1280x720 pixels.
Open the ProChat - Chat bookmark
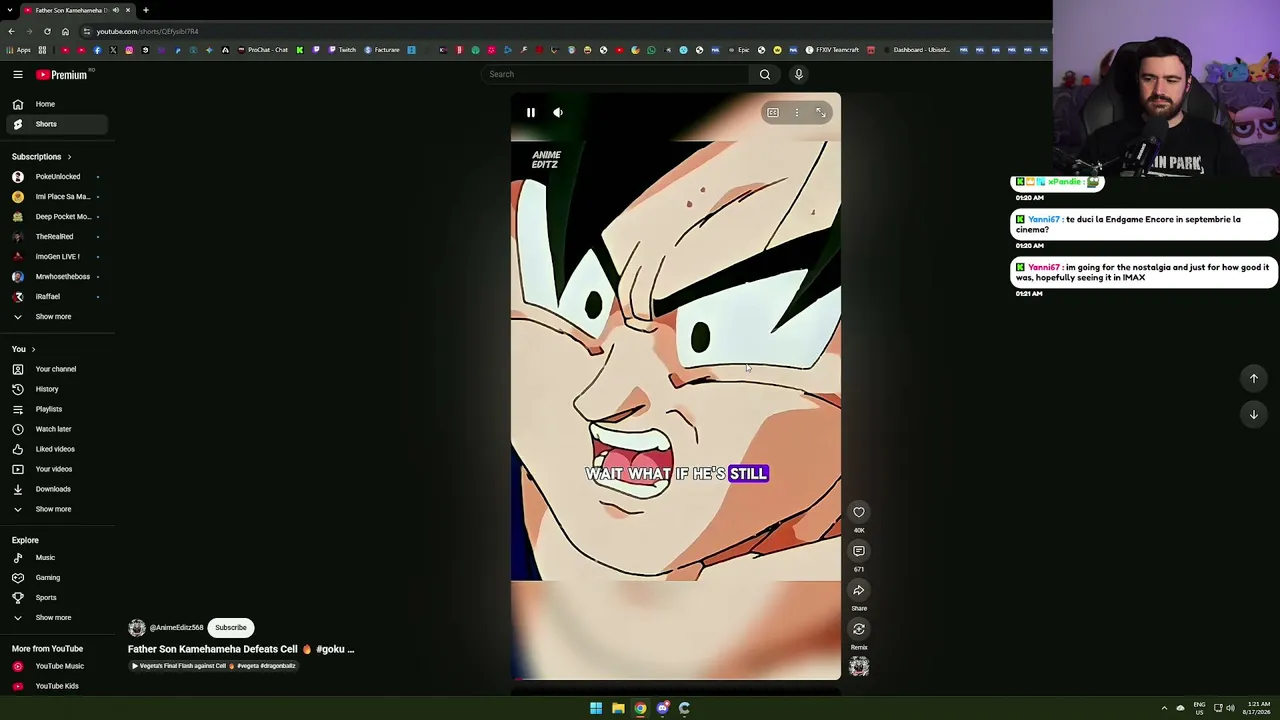(263, 50)
